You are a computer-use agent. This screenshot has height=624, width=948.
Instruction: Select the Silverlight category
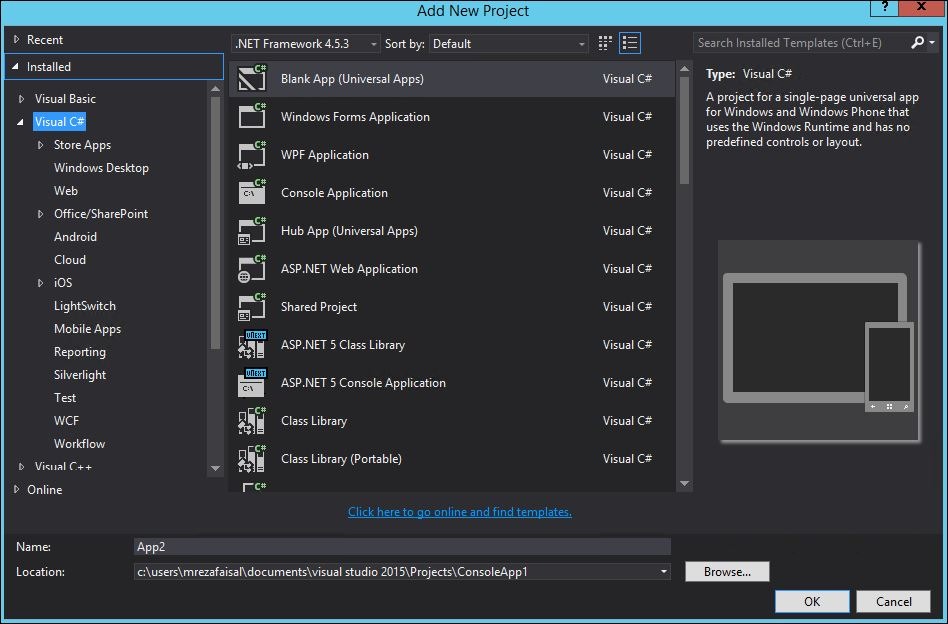[81, 374]
